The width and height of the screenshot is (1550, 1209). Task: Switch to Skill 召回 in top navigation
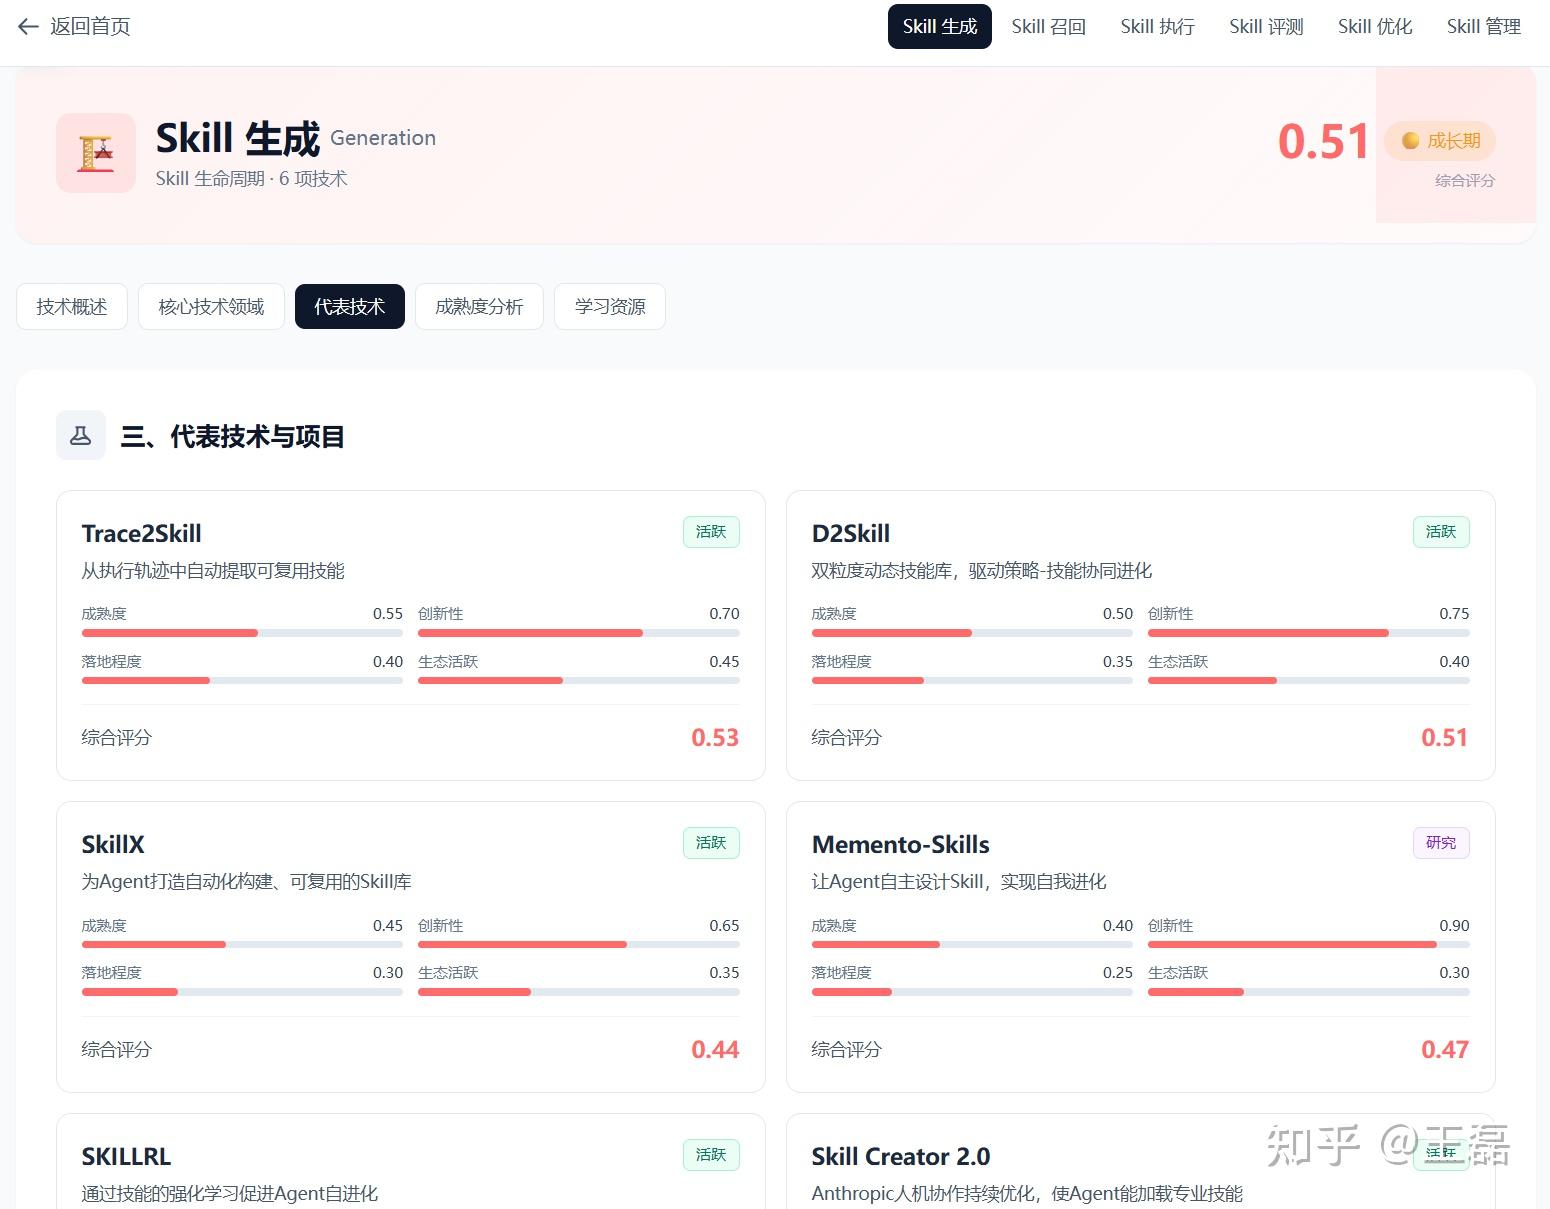(1048, 27)
